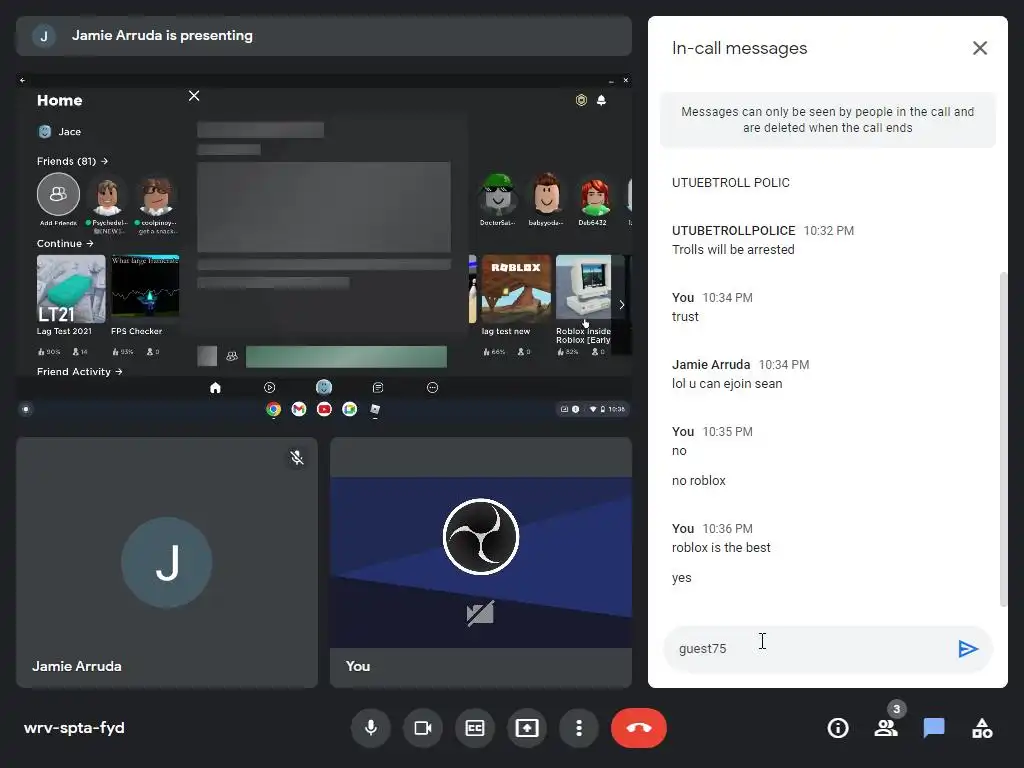Click Jamie Arruda's muted microphone indicator
The image size is (1024, 768).
pos(297,458)
